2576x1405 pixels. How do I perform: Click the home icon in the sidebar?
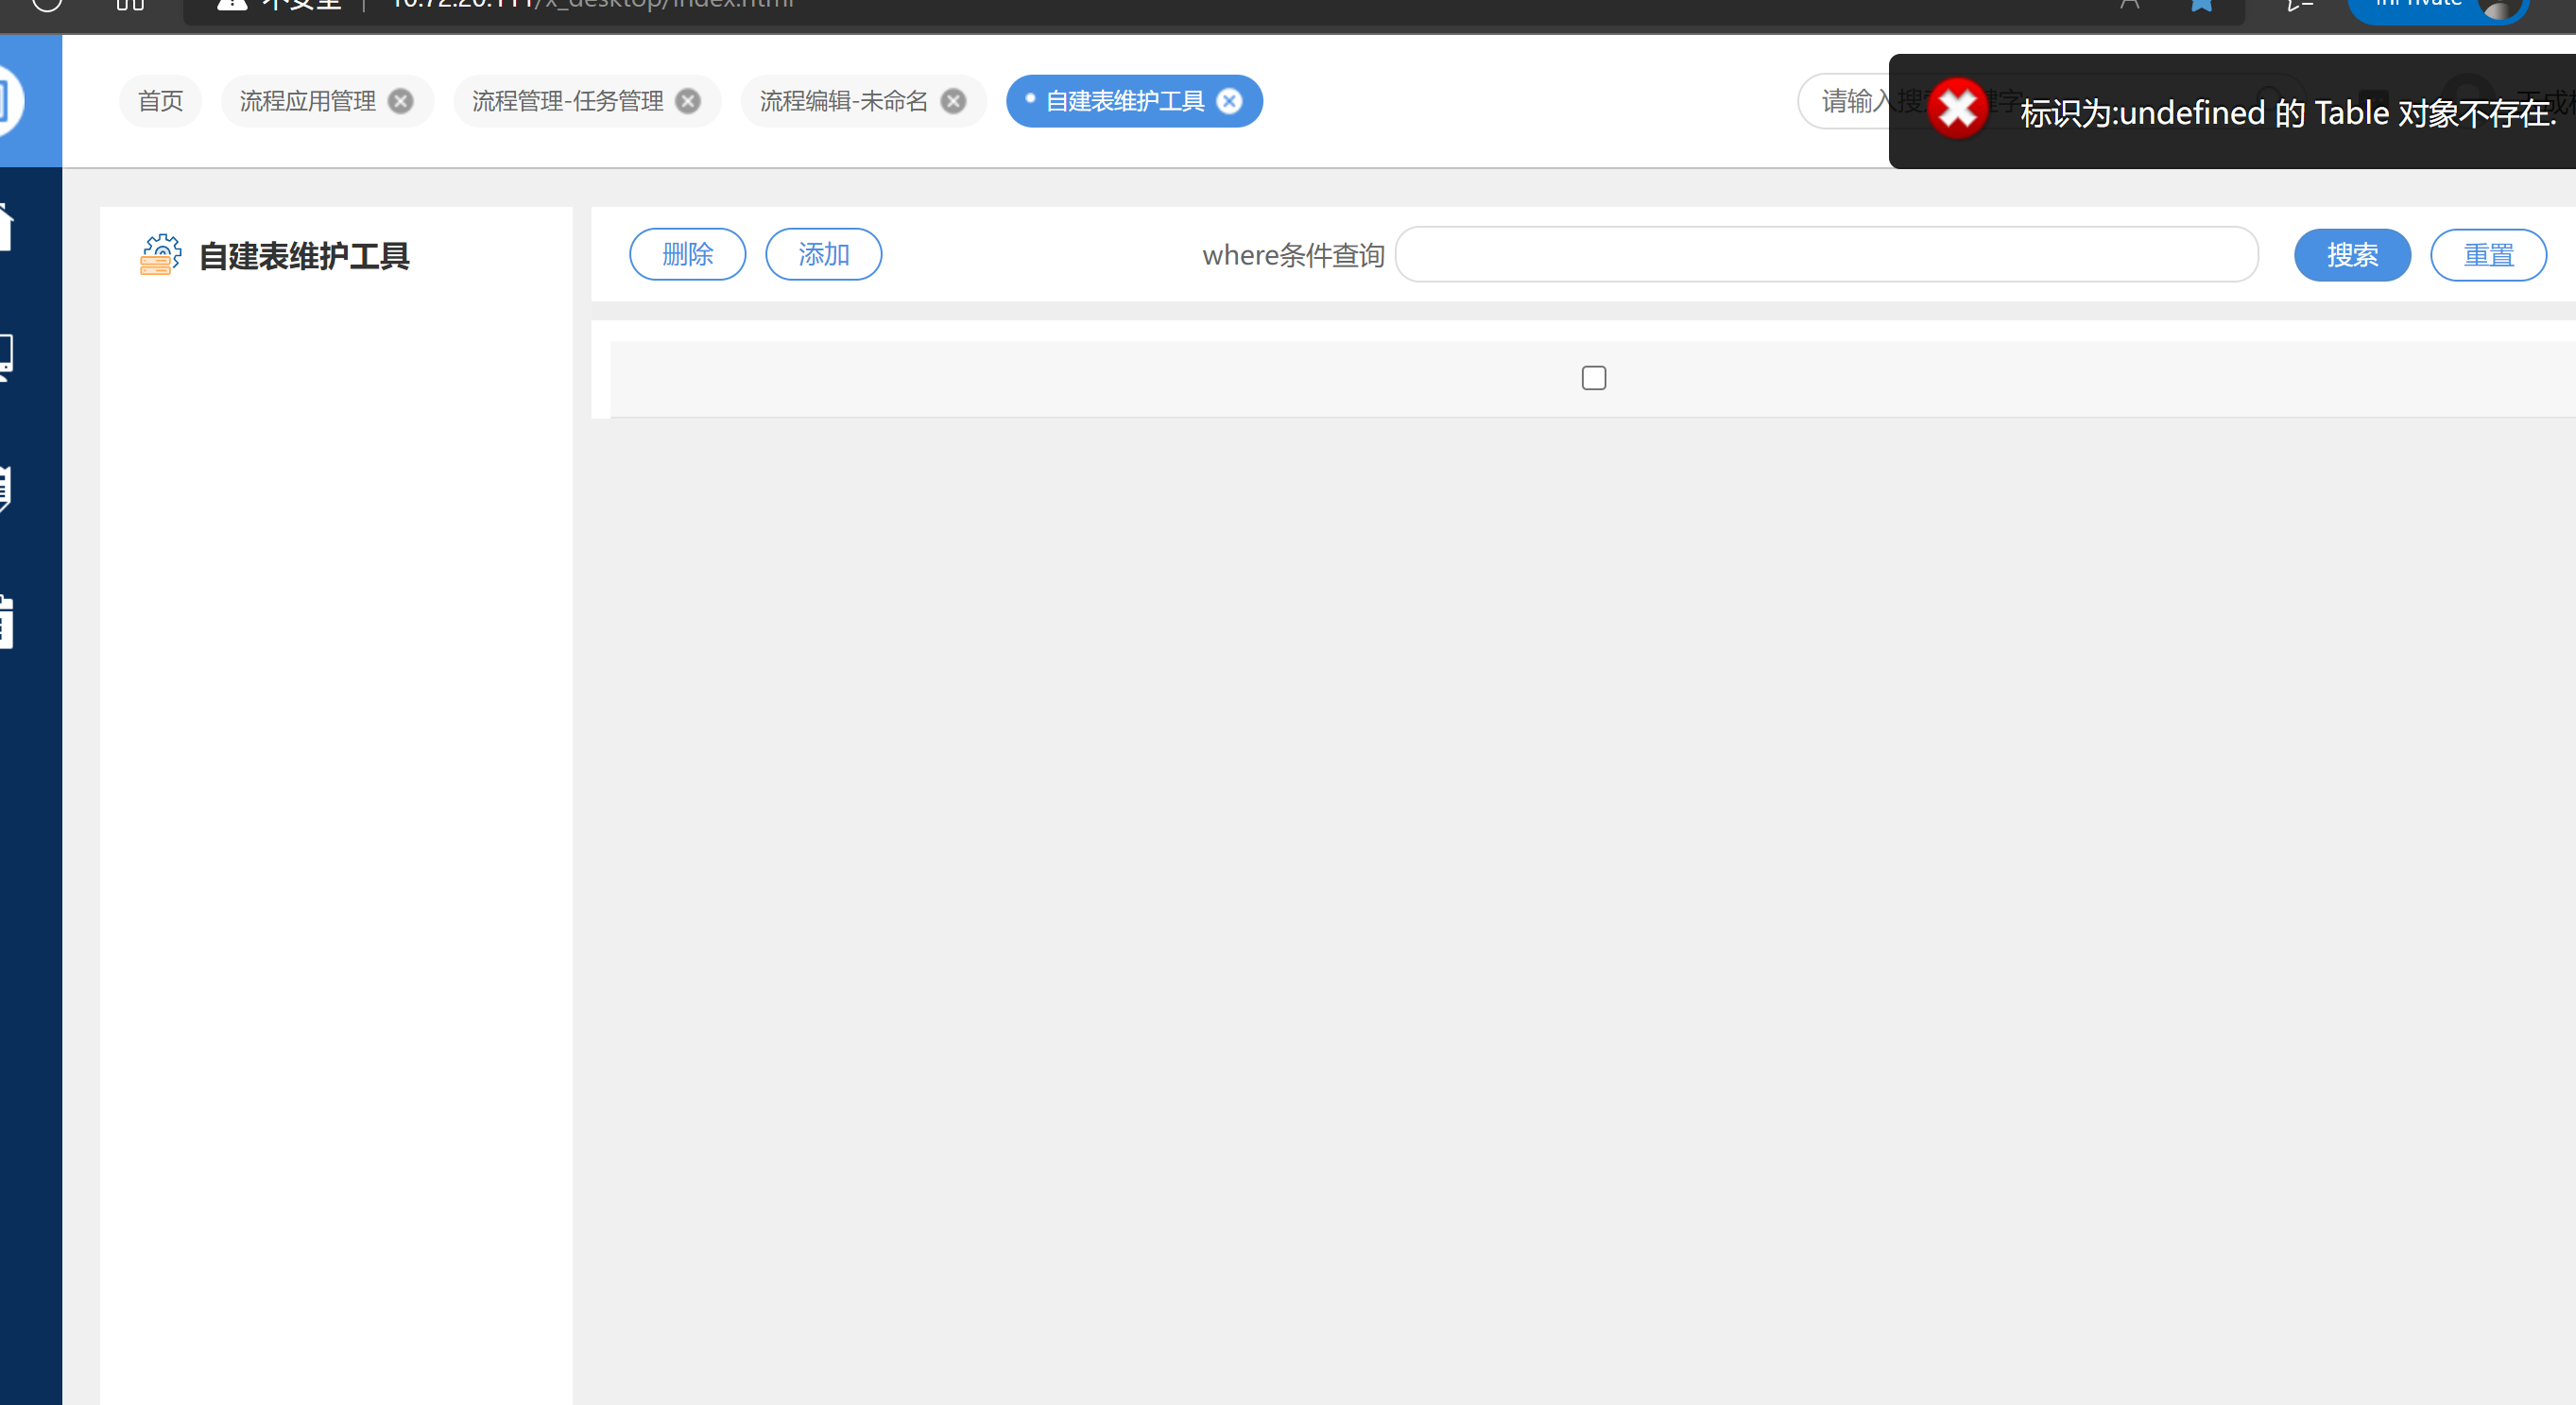[6, 227]
